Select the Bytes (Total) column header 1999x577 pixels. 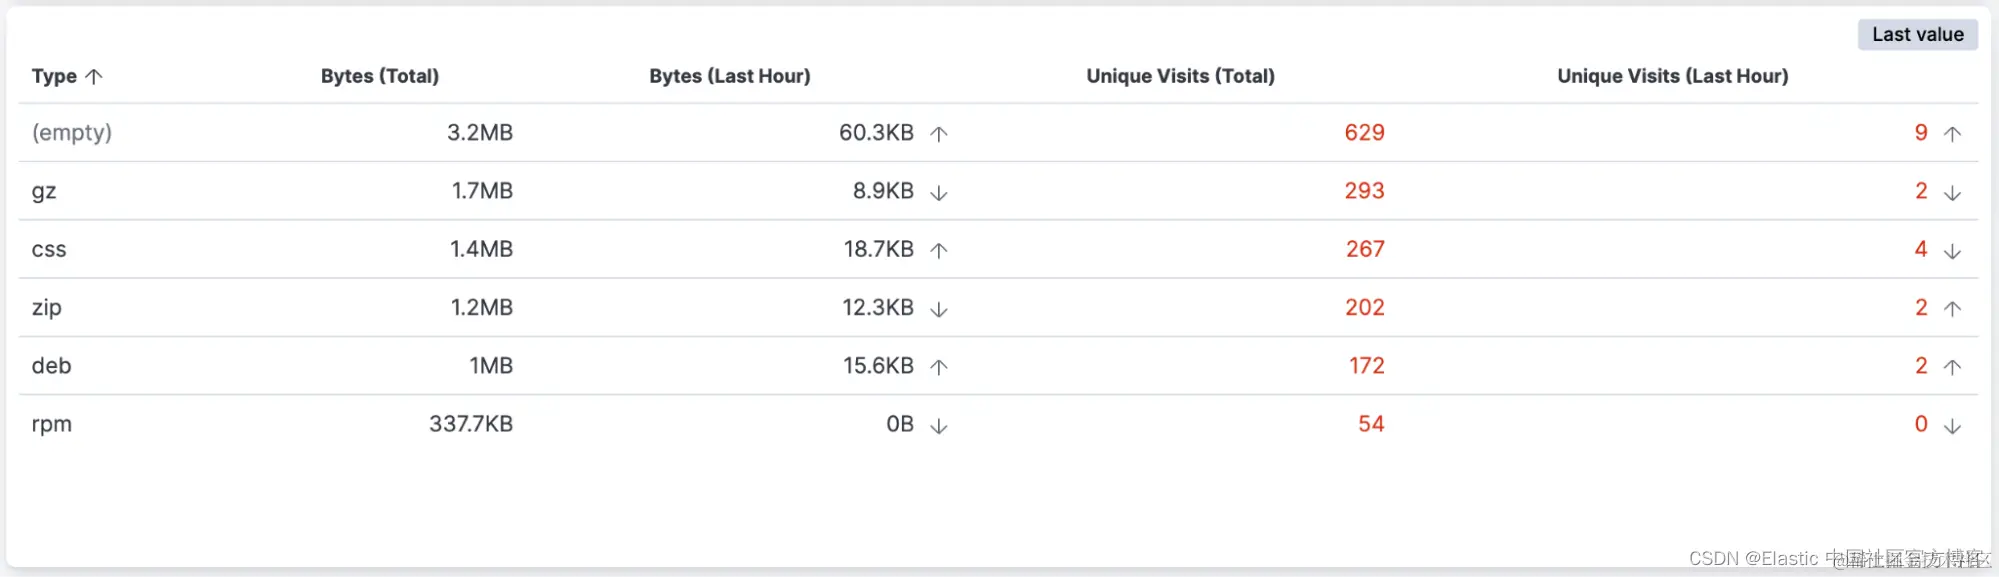coord(380,76)
